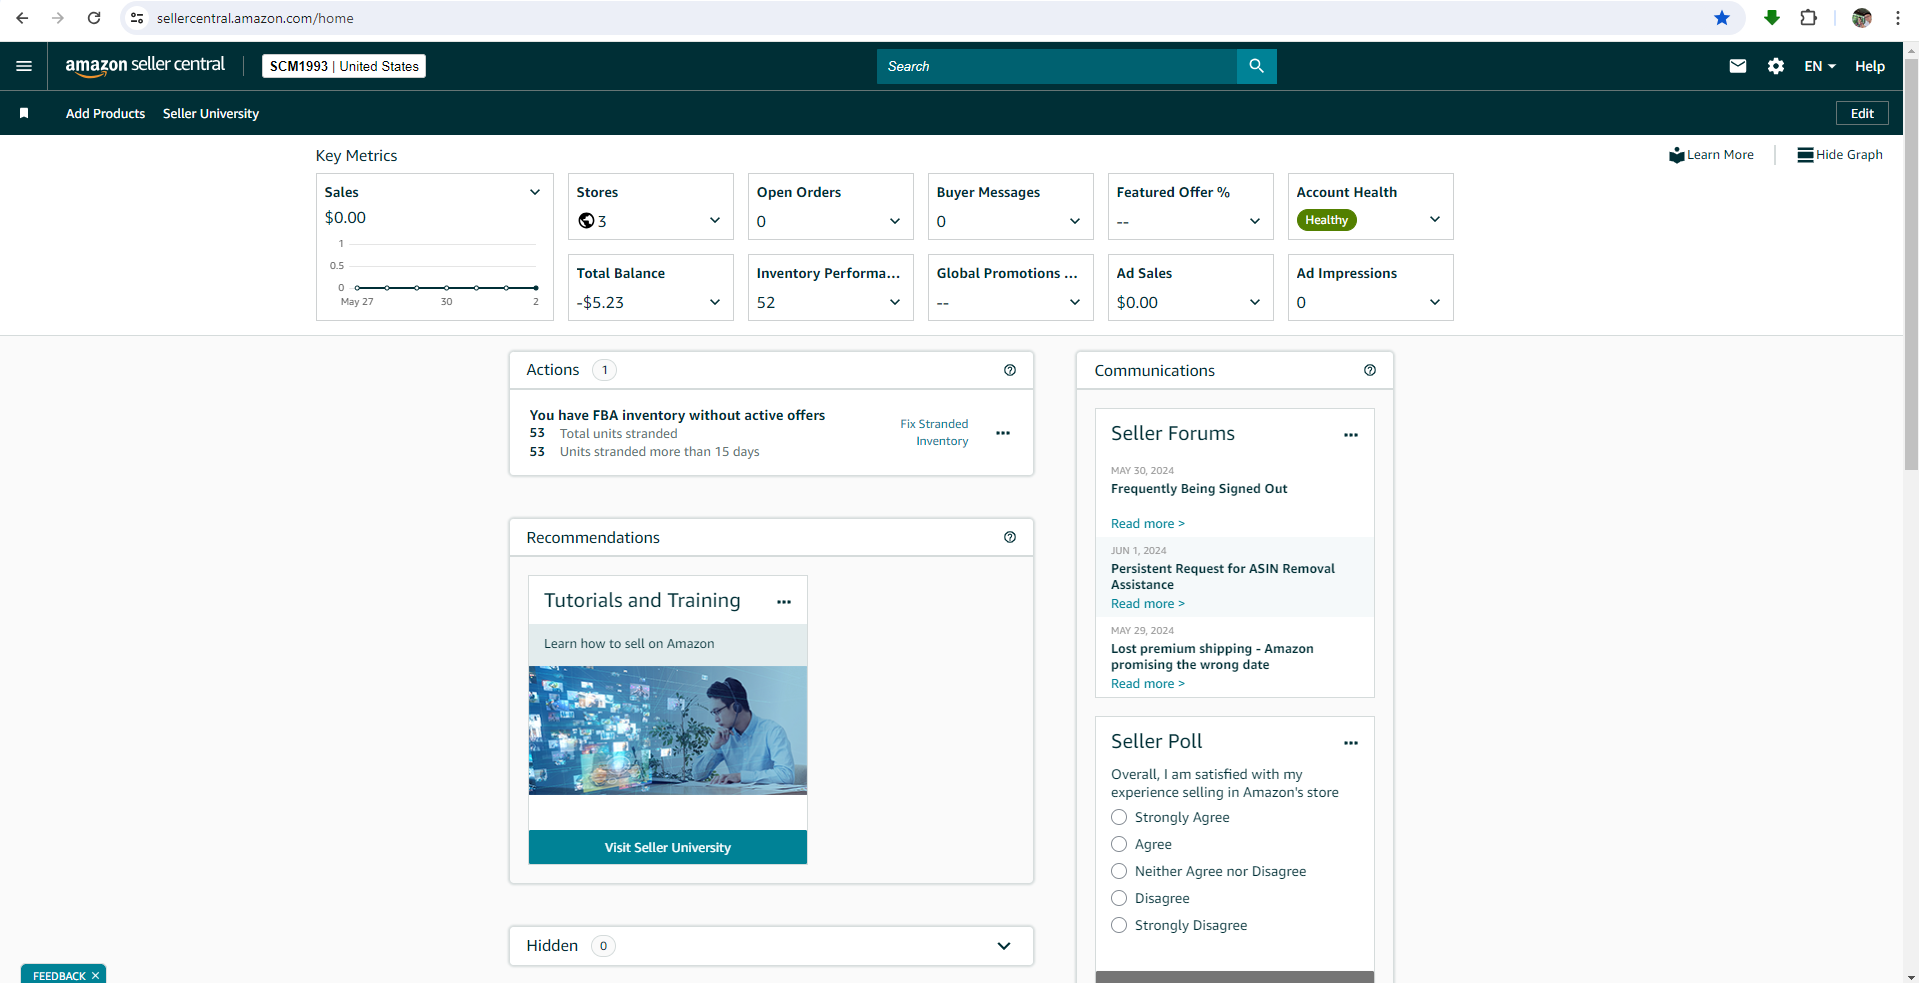Open Seller University menu item

pyautogui.click(x=211, y=113)
